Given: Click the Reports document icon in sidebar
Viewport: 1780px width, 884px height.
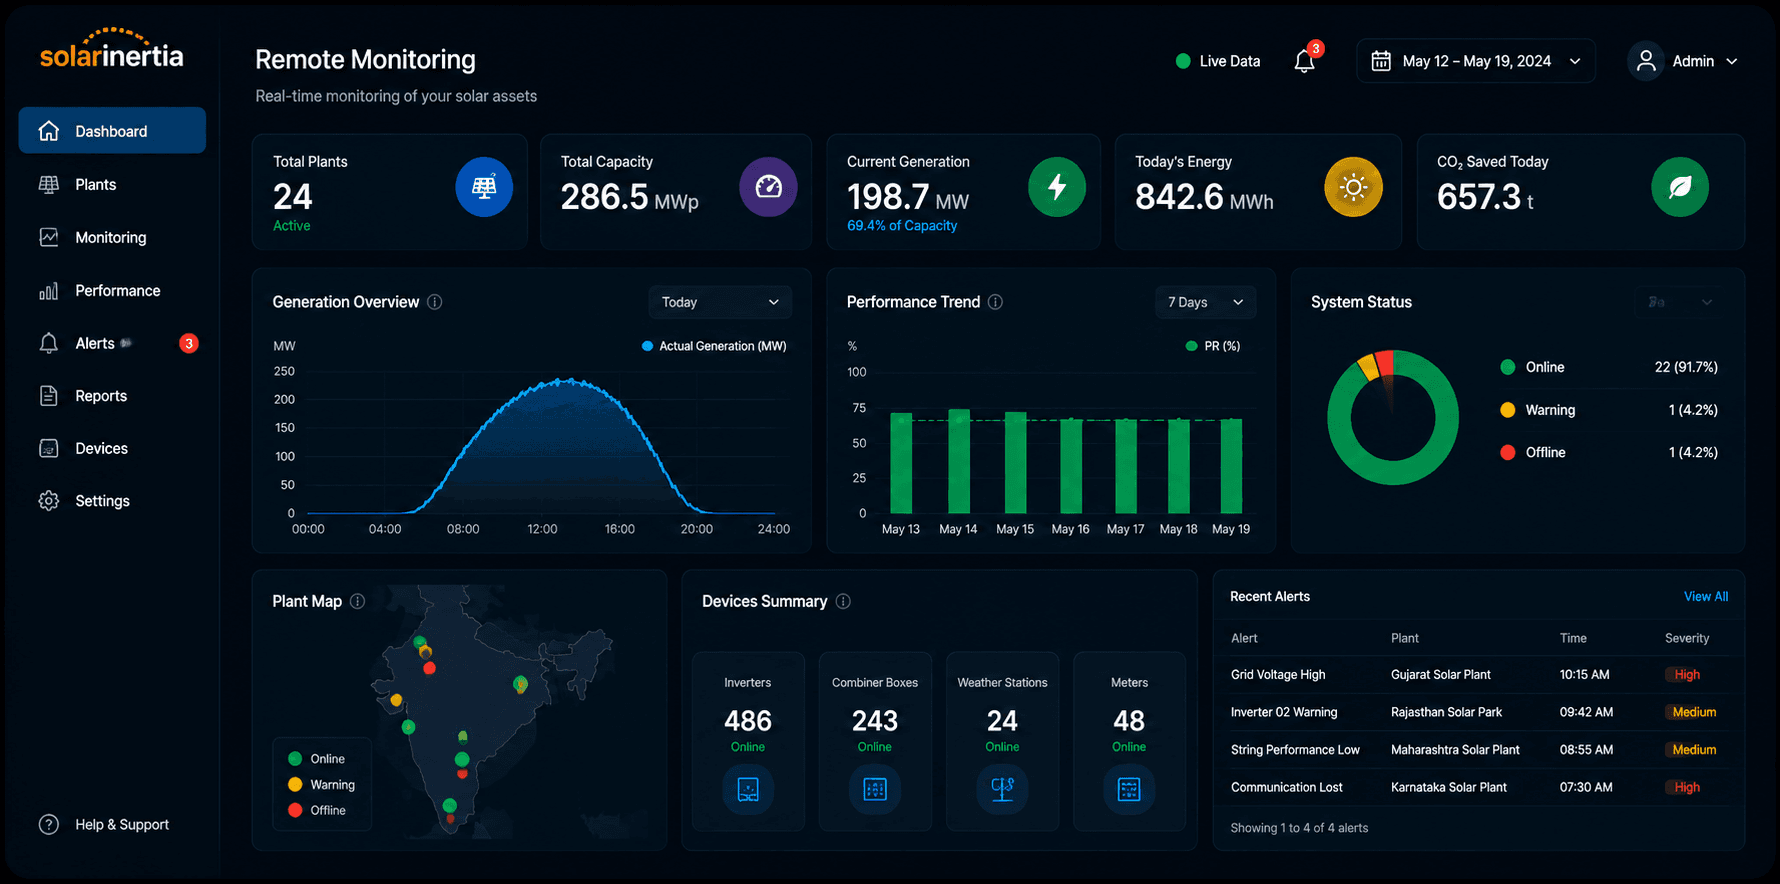Looking at the screenshot, I should coord(48,395).
